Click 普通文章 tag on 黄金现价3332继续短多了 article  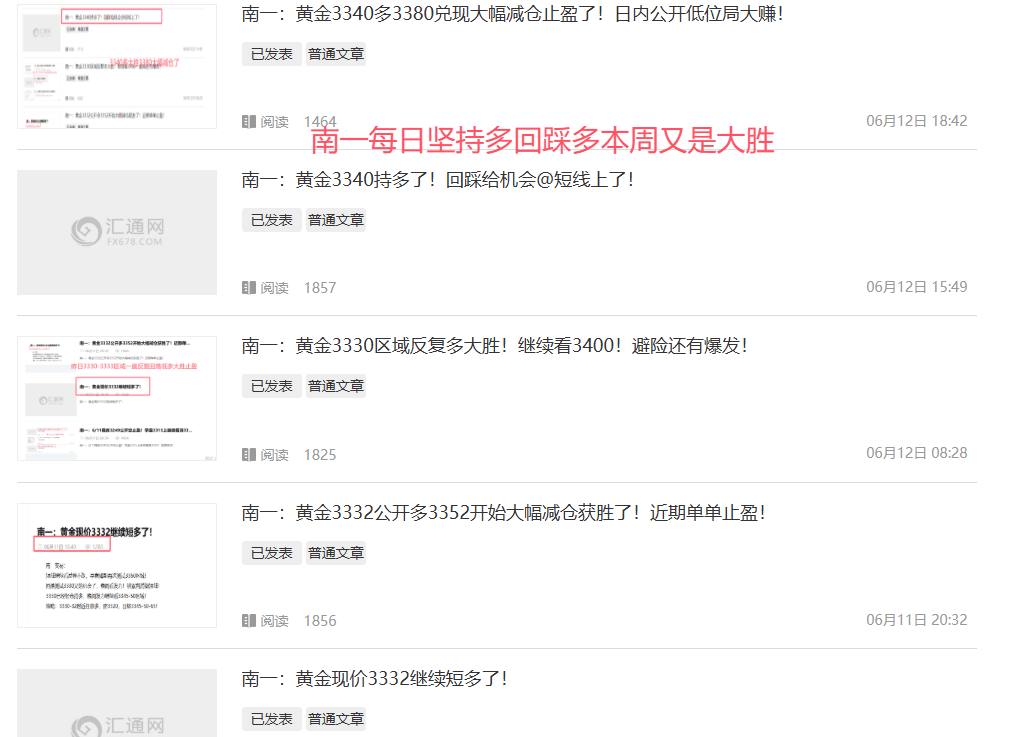point(336,719)
